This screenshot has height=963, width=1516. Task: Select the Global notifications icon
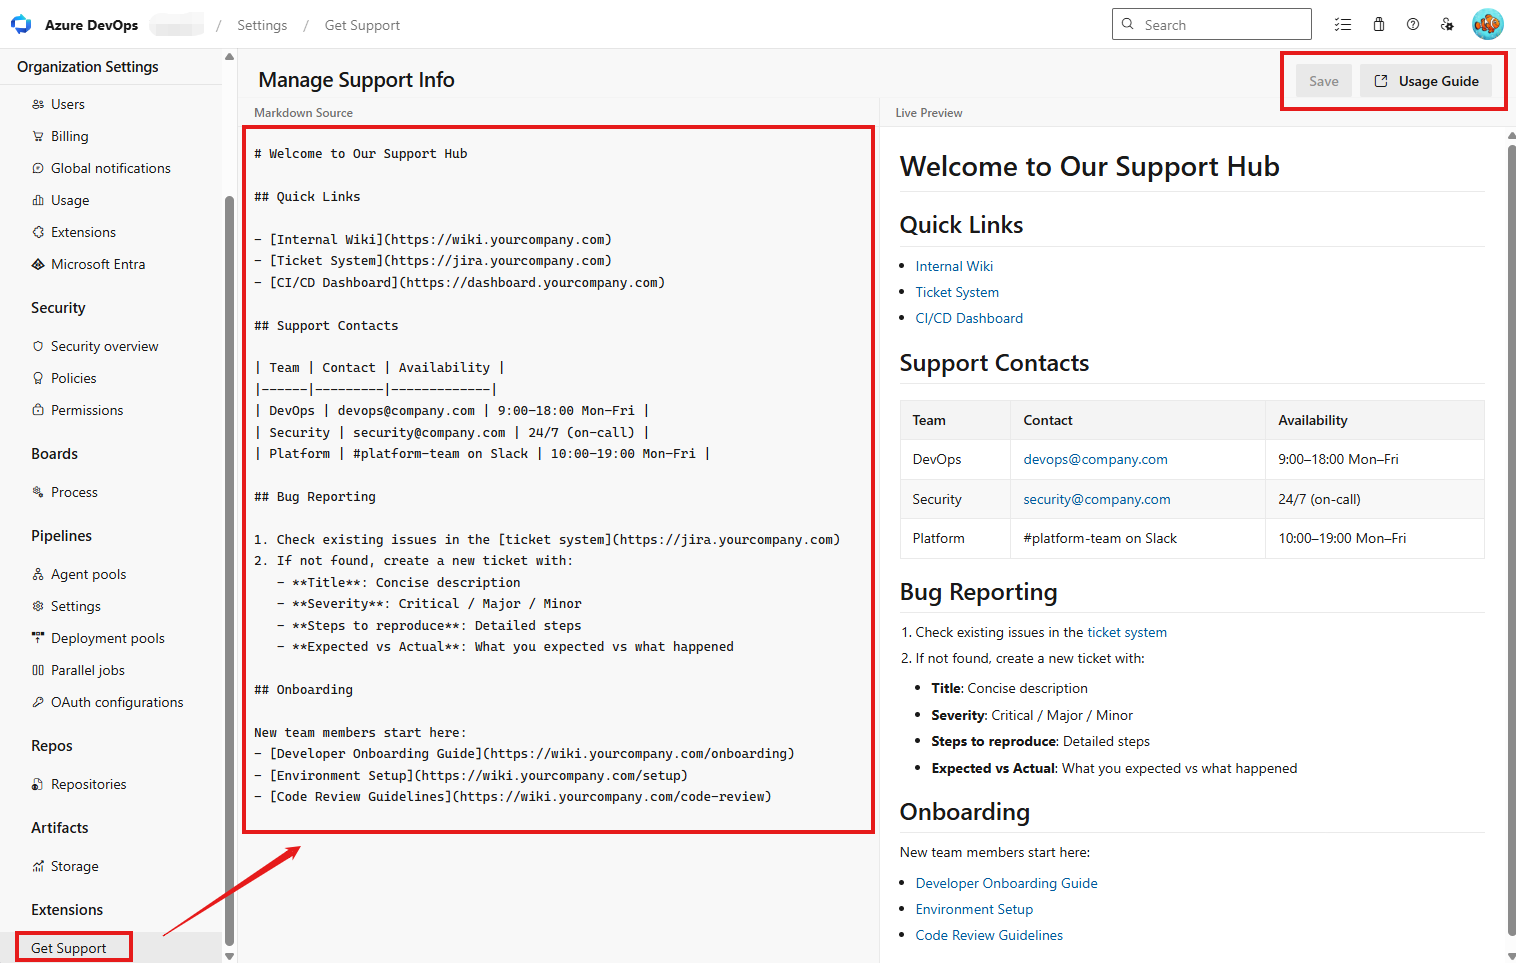[x=38, y=168]
